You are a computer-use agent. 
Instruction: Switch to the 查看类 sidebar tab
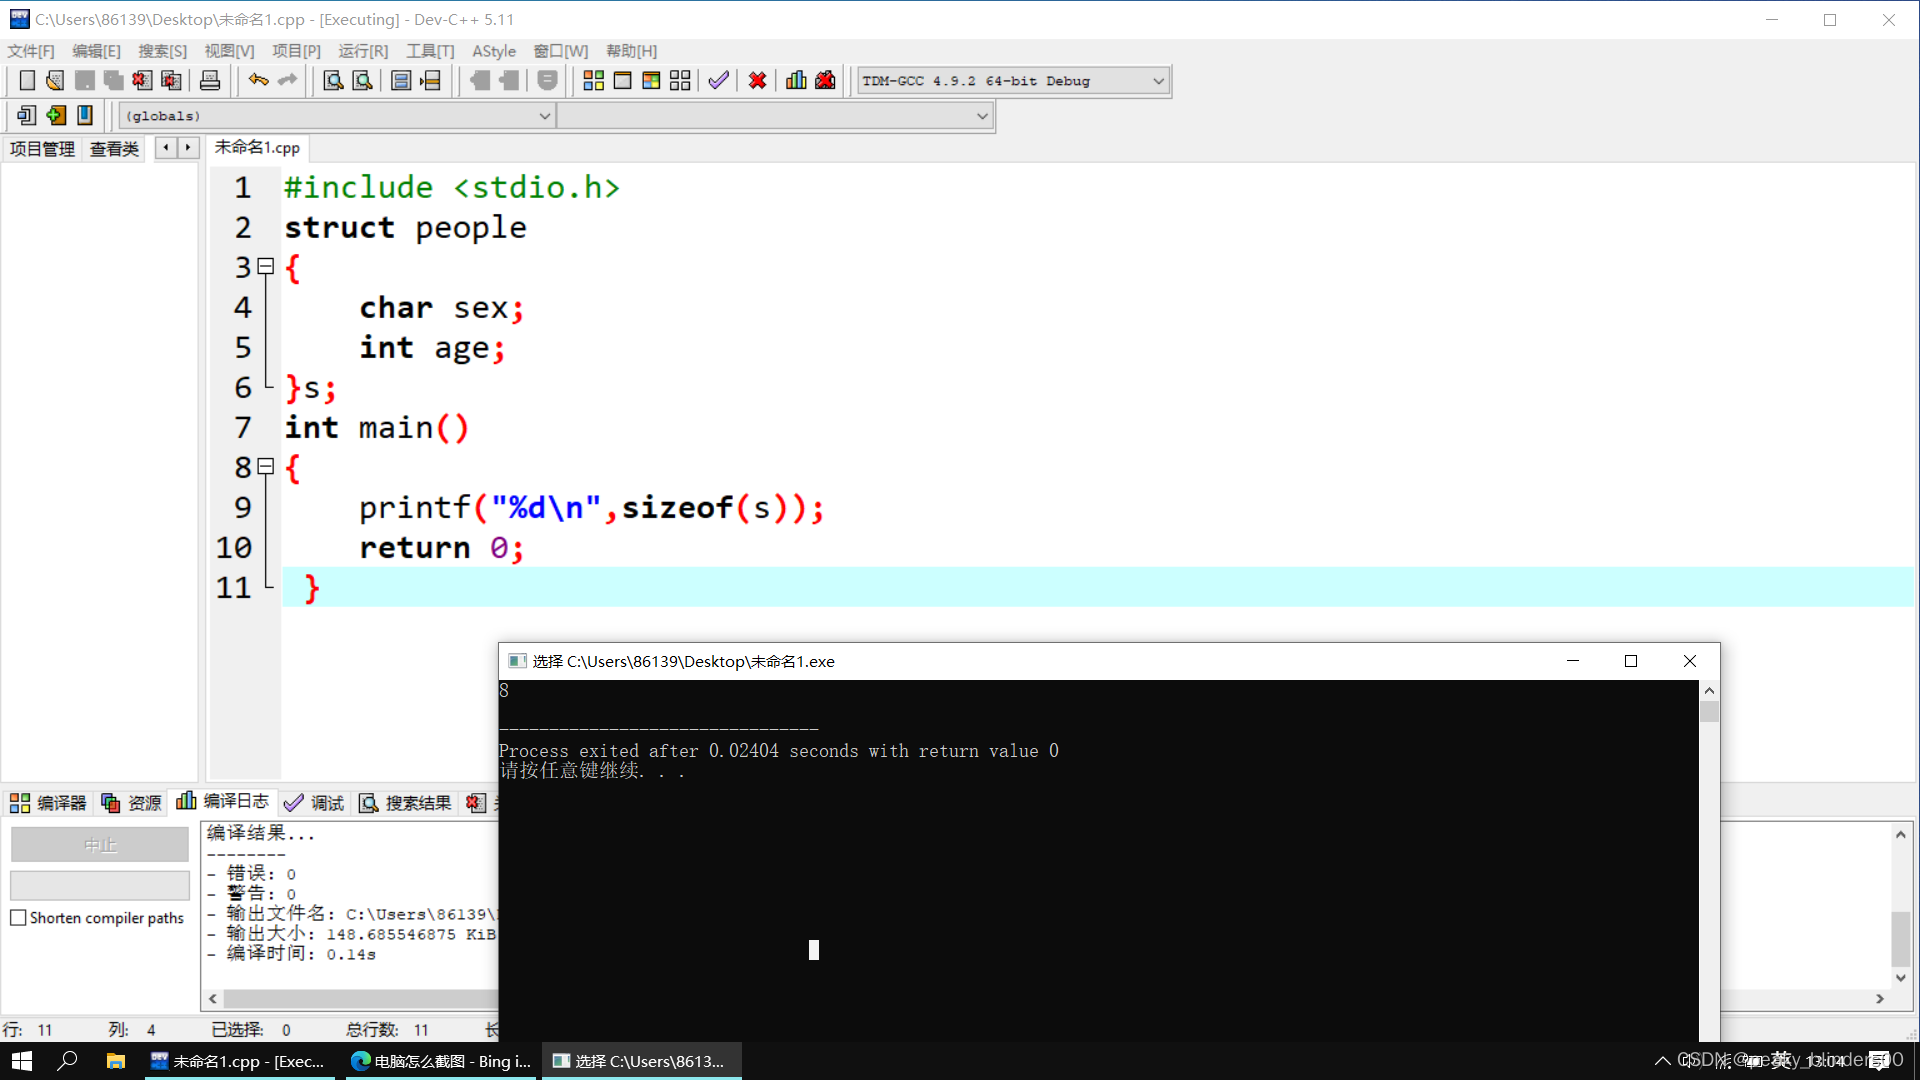114,149
